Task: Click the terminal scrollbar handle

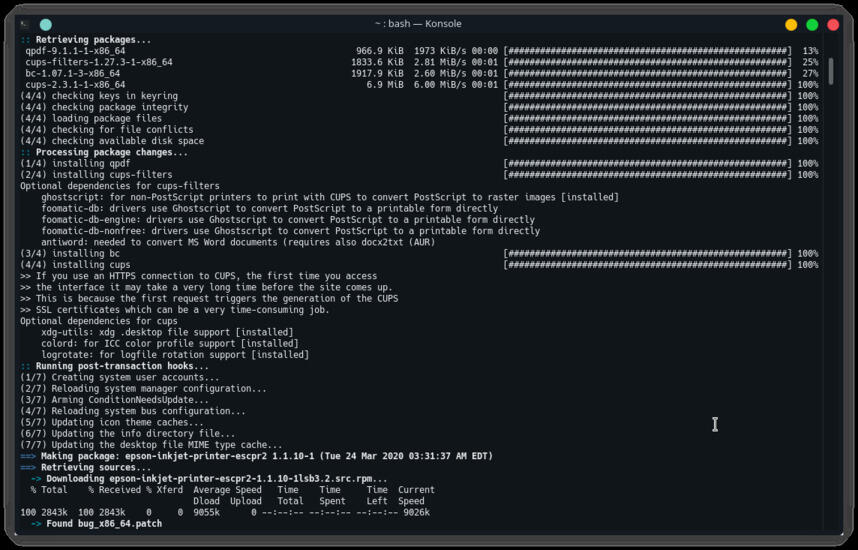Action: click(x=831, y=72)
